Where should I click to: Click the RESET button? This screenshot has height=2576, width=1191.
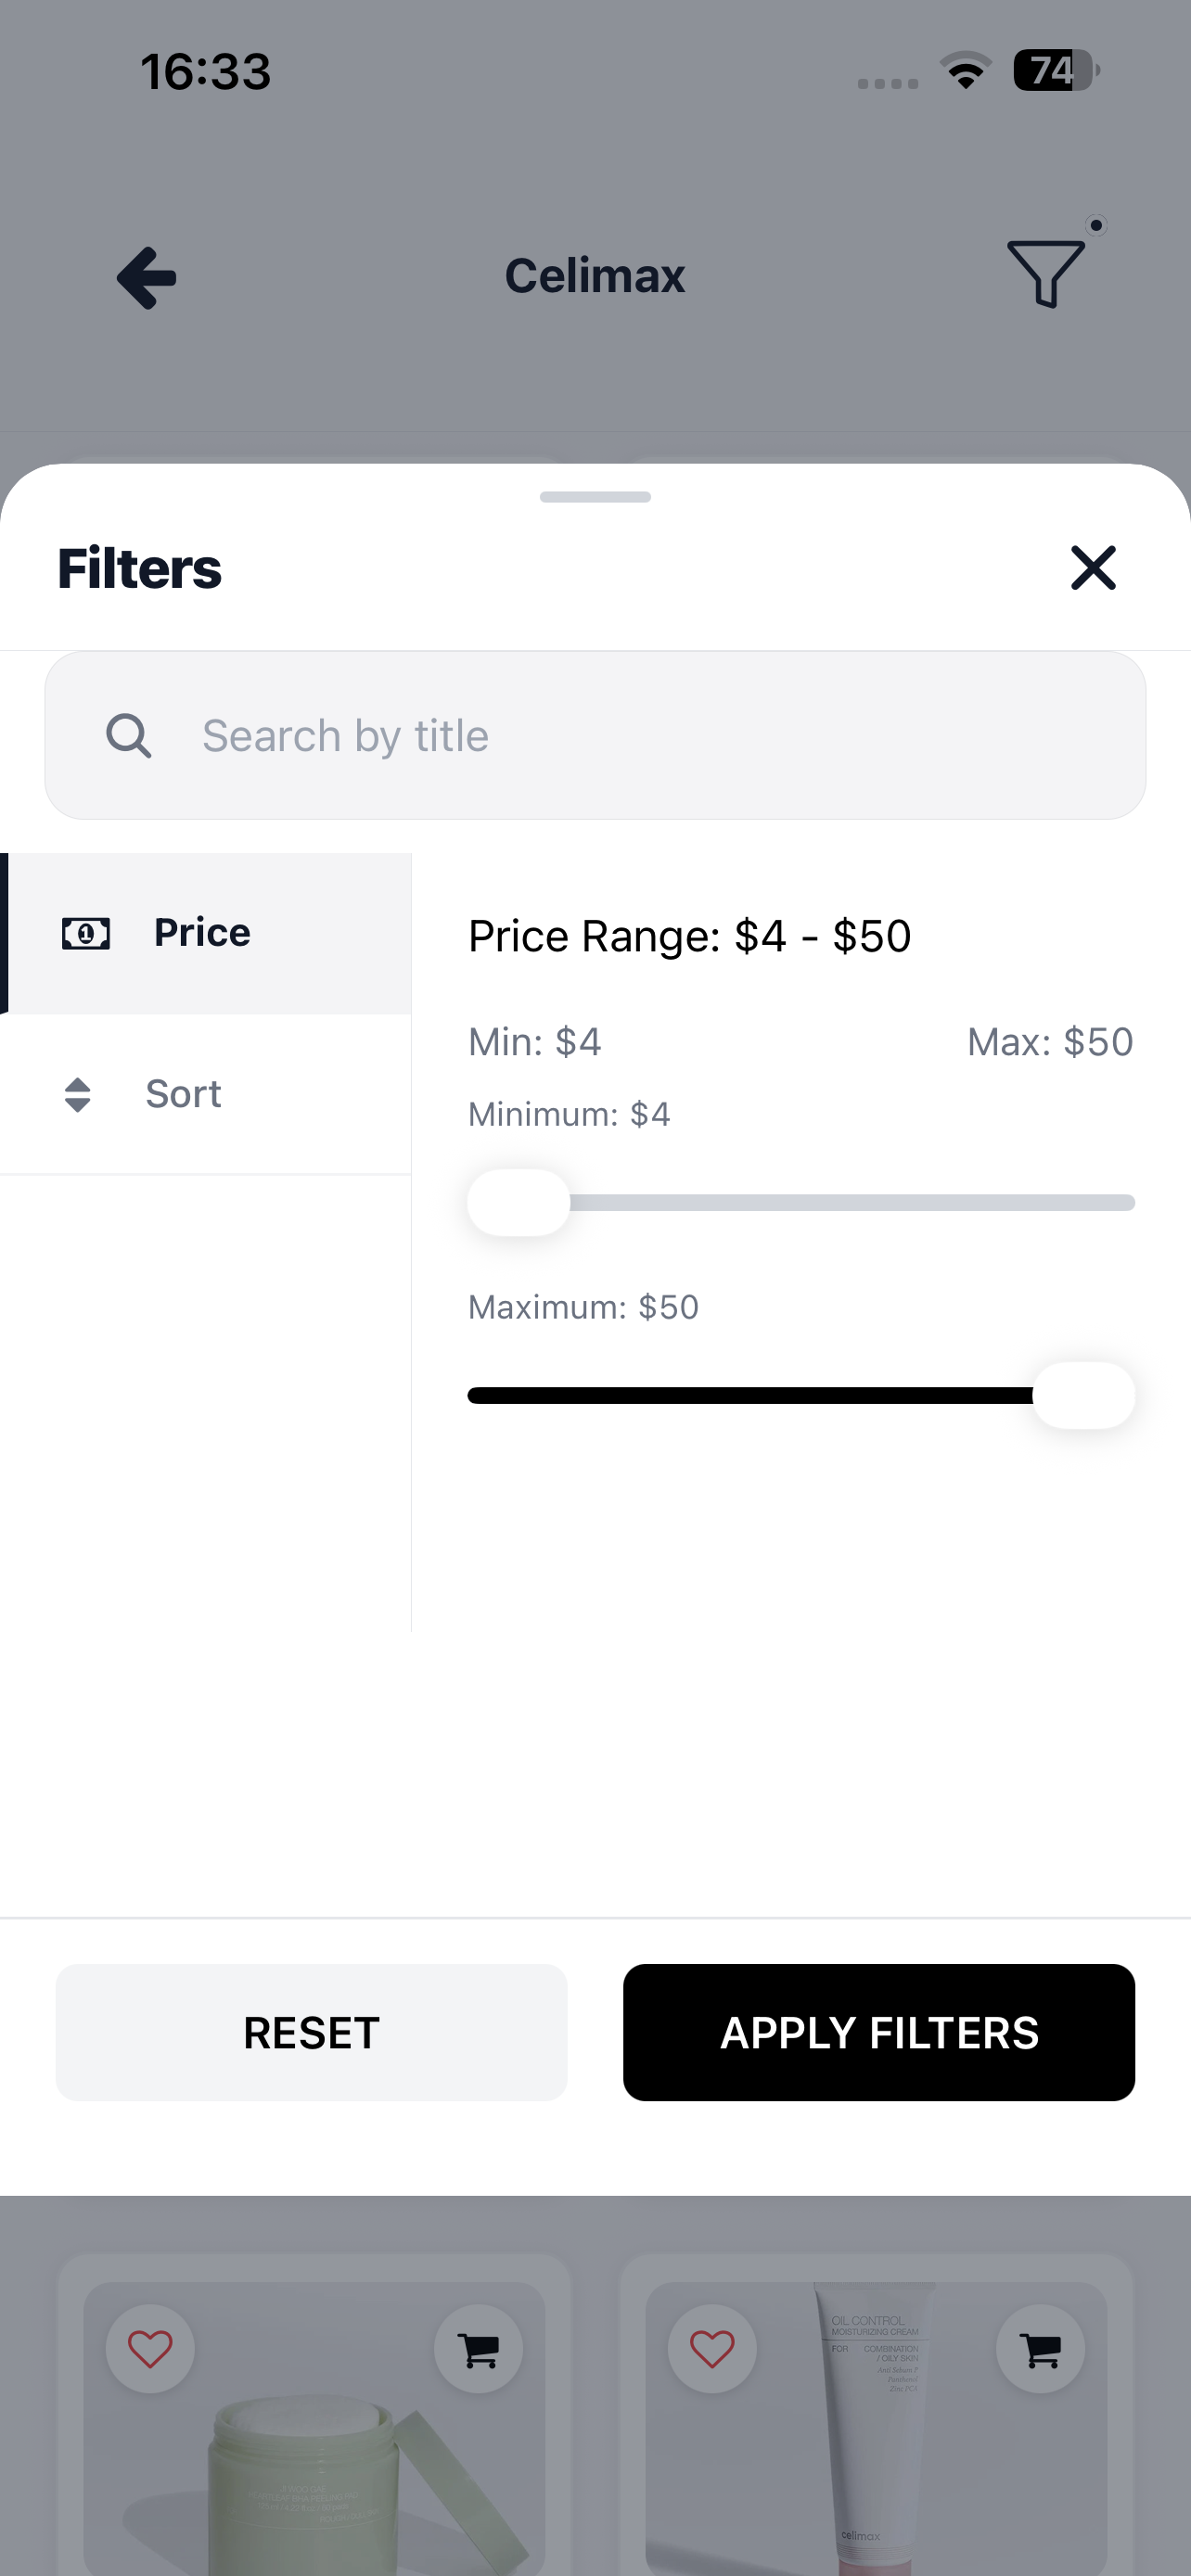coord(311,2032)
